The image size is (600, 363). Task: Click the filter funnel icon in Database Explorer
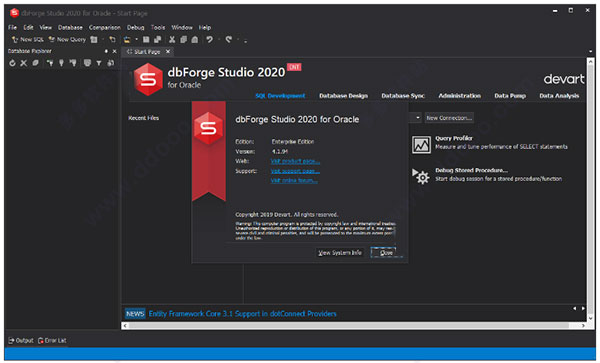tap(99, 63)
